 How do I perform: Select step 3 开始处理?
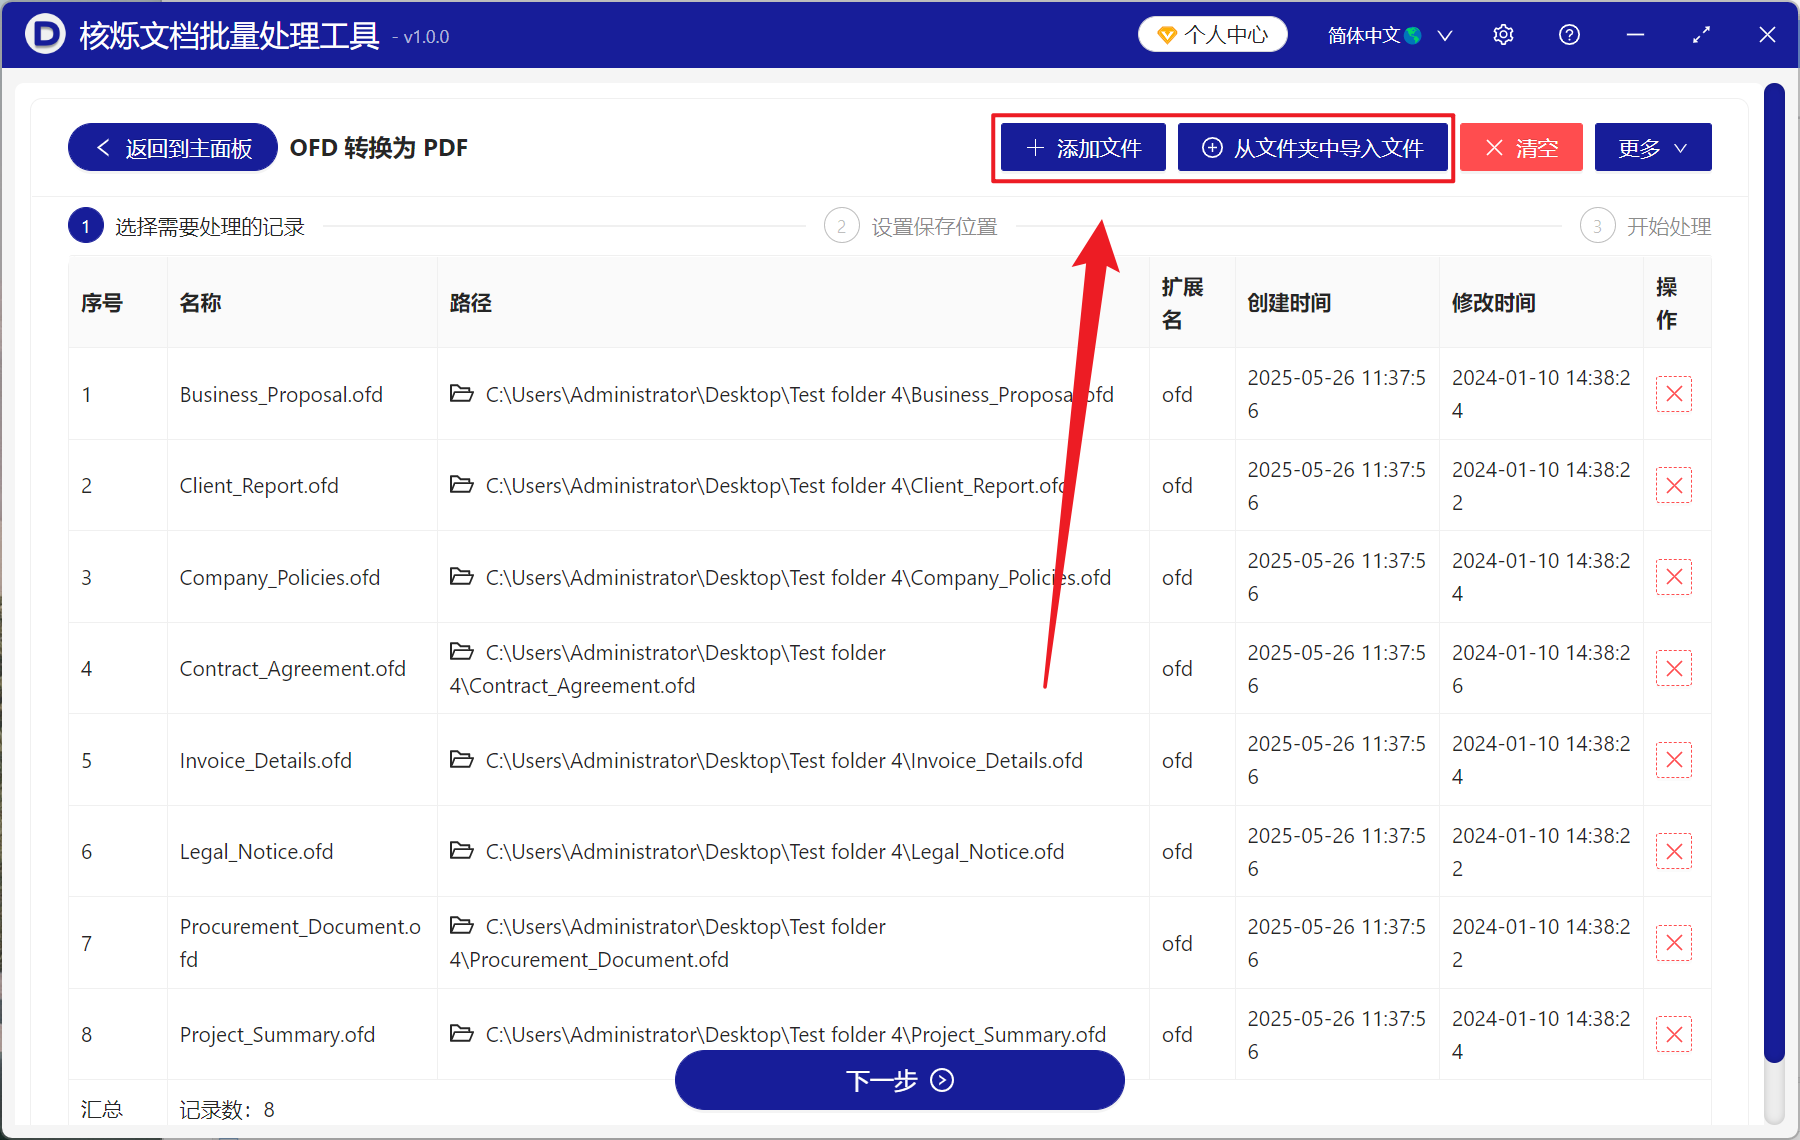tap(1645, 227)
